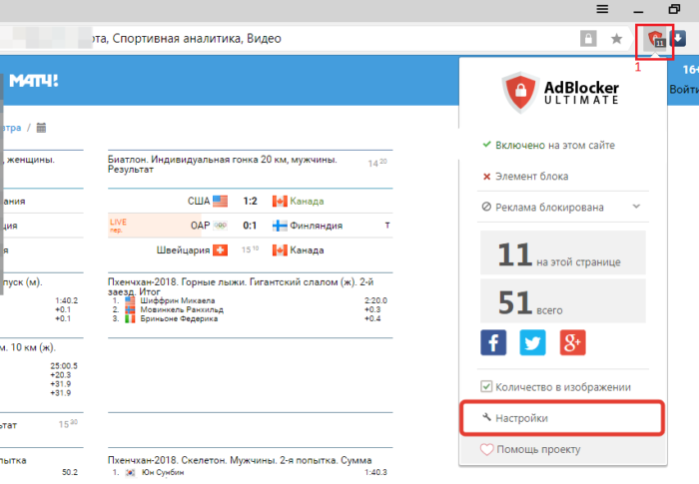Viewport: 699px width, 484px height.
Task: Open США 1:2 Канада match
Action: coord(250,201)
